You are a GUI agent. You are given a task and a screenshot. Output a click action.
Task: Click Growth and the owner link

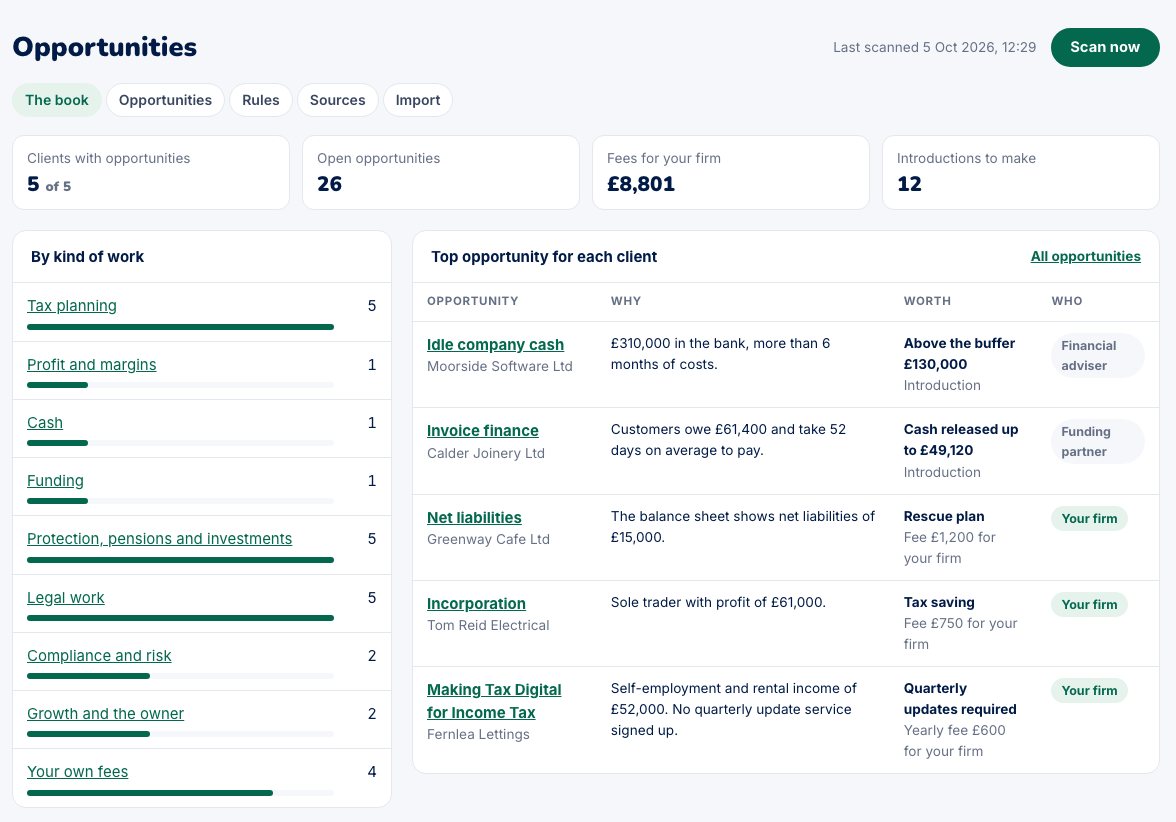click(106, 713)
